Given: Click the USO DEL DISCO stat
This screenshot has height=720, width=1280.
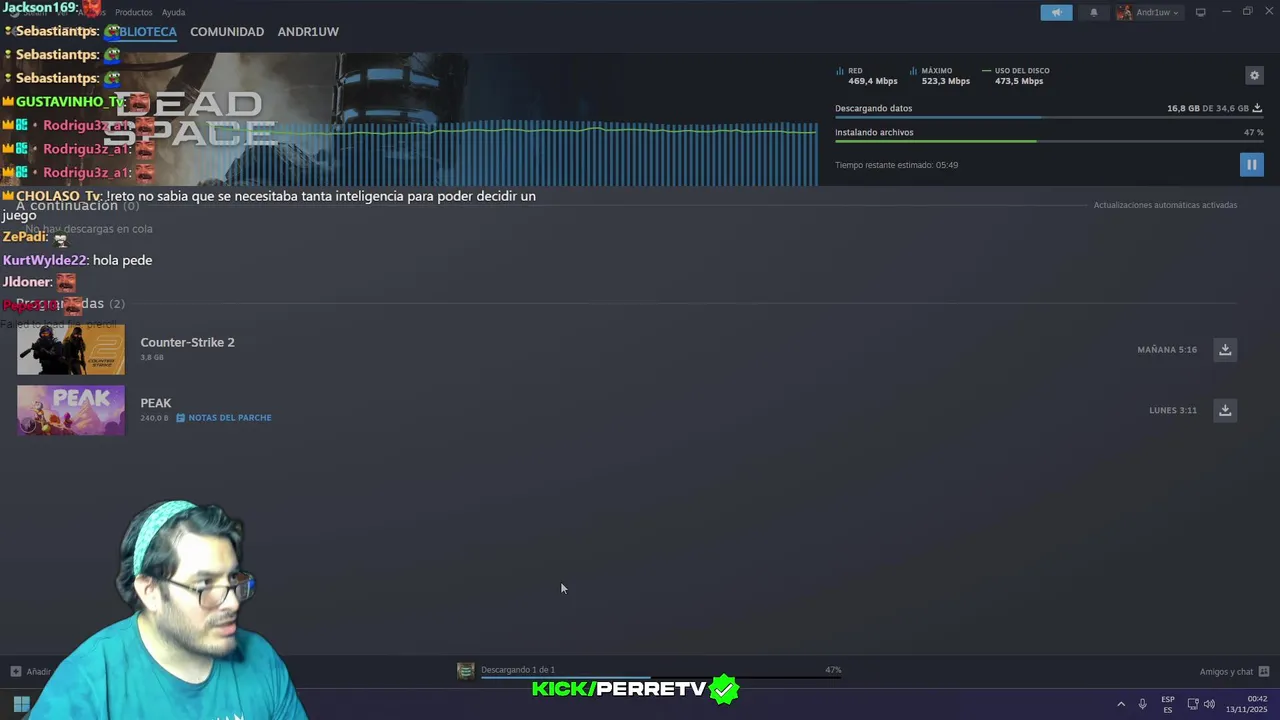Looking at the screenshot, I should pos(1016,76).
